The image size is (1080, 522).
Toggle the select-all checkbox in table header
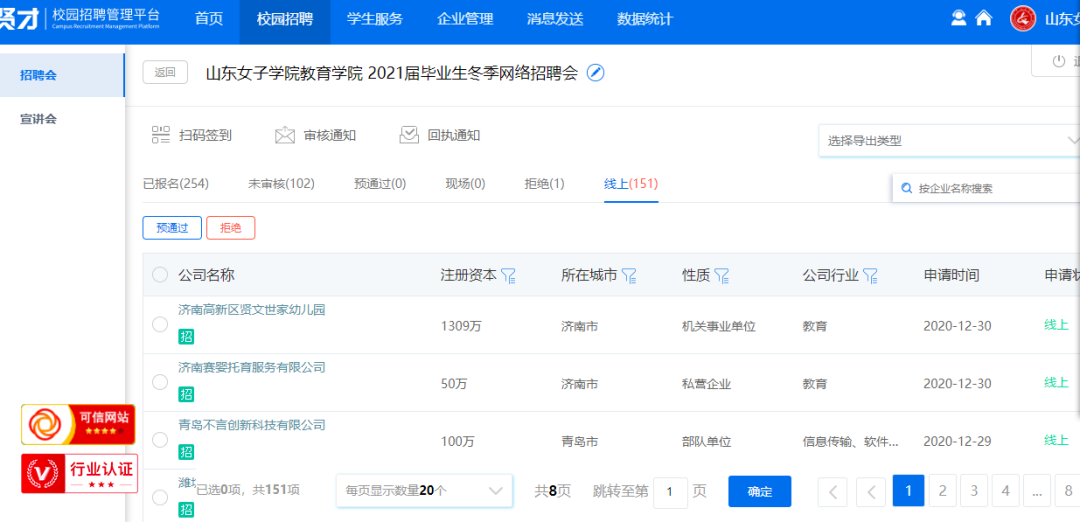pos(160,275)
